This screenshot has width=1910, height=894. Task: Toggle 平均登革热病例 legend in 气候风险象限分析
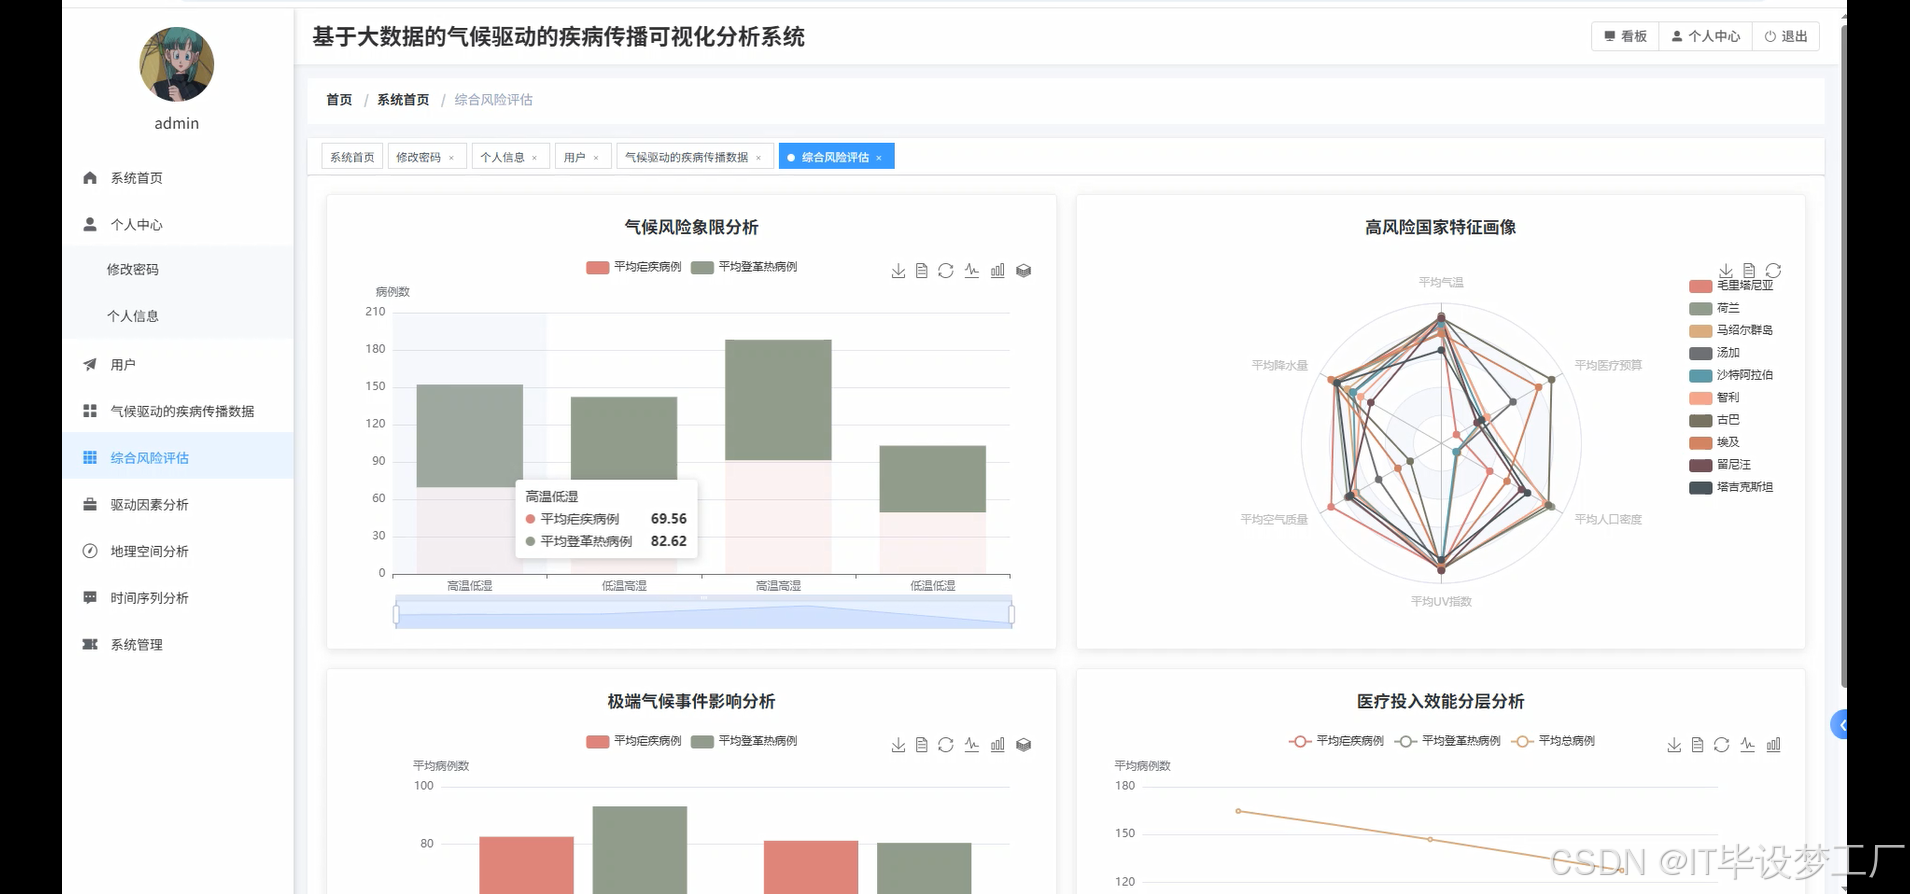tap(744, 267)
